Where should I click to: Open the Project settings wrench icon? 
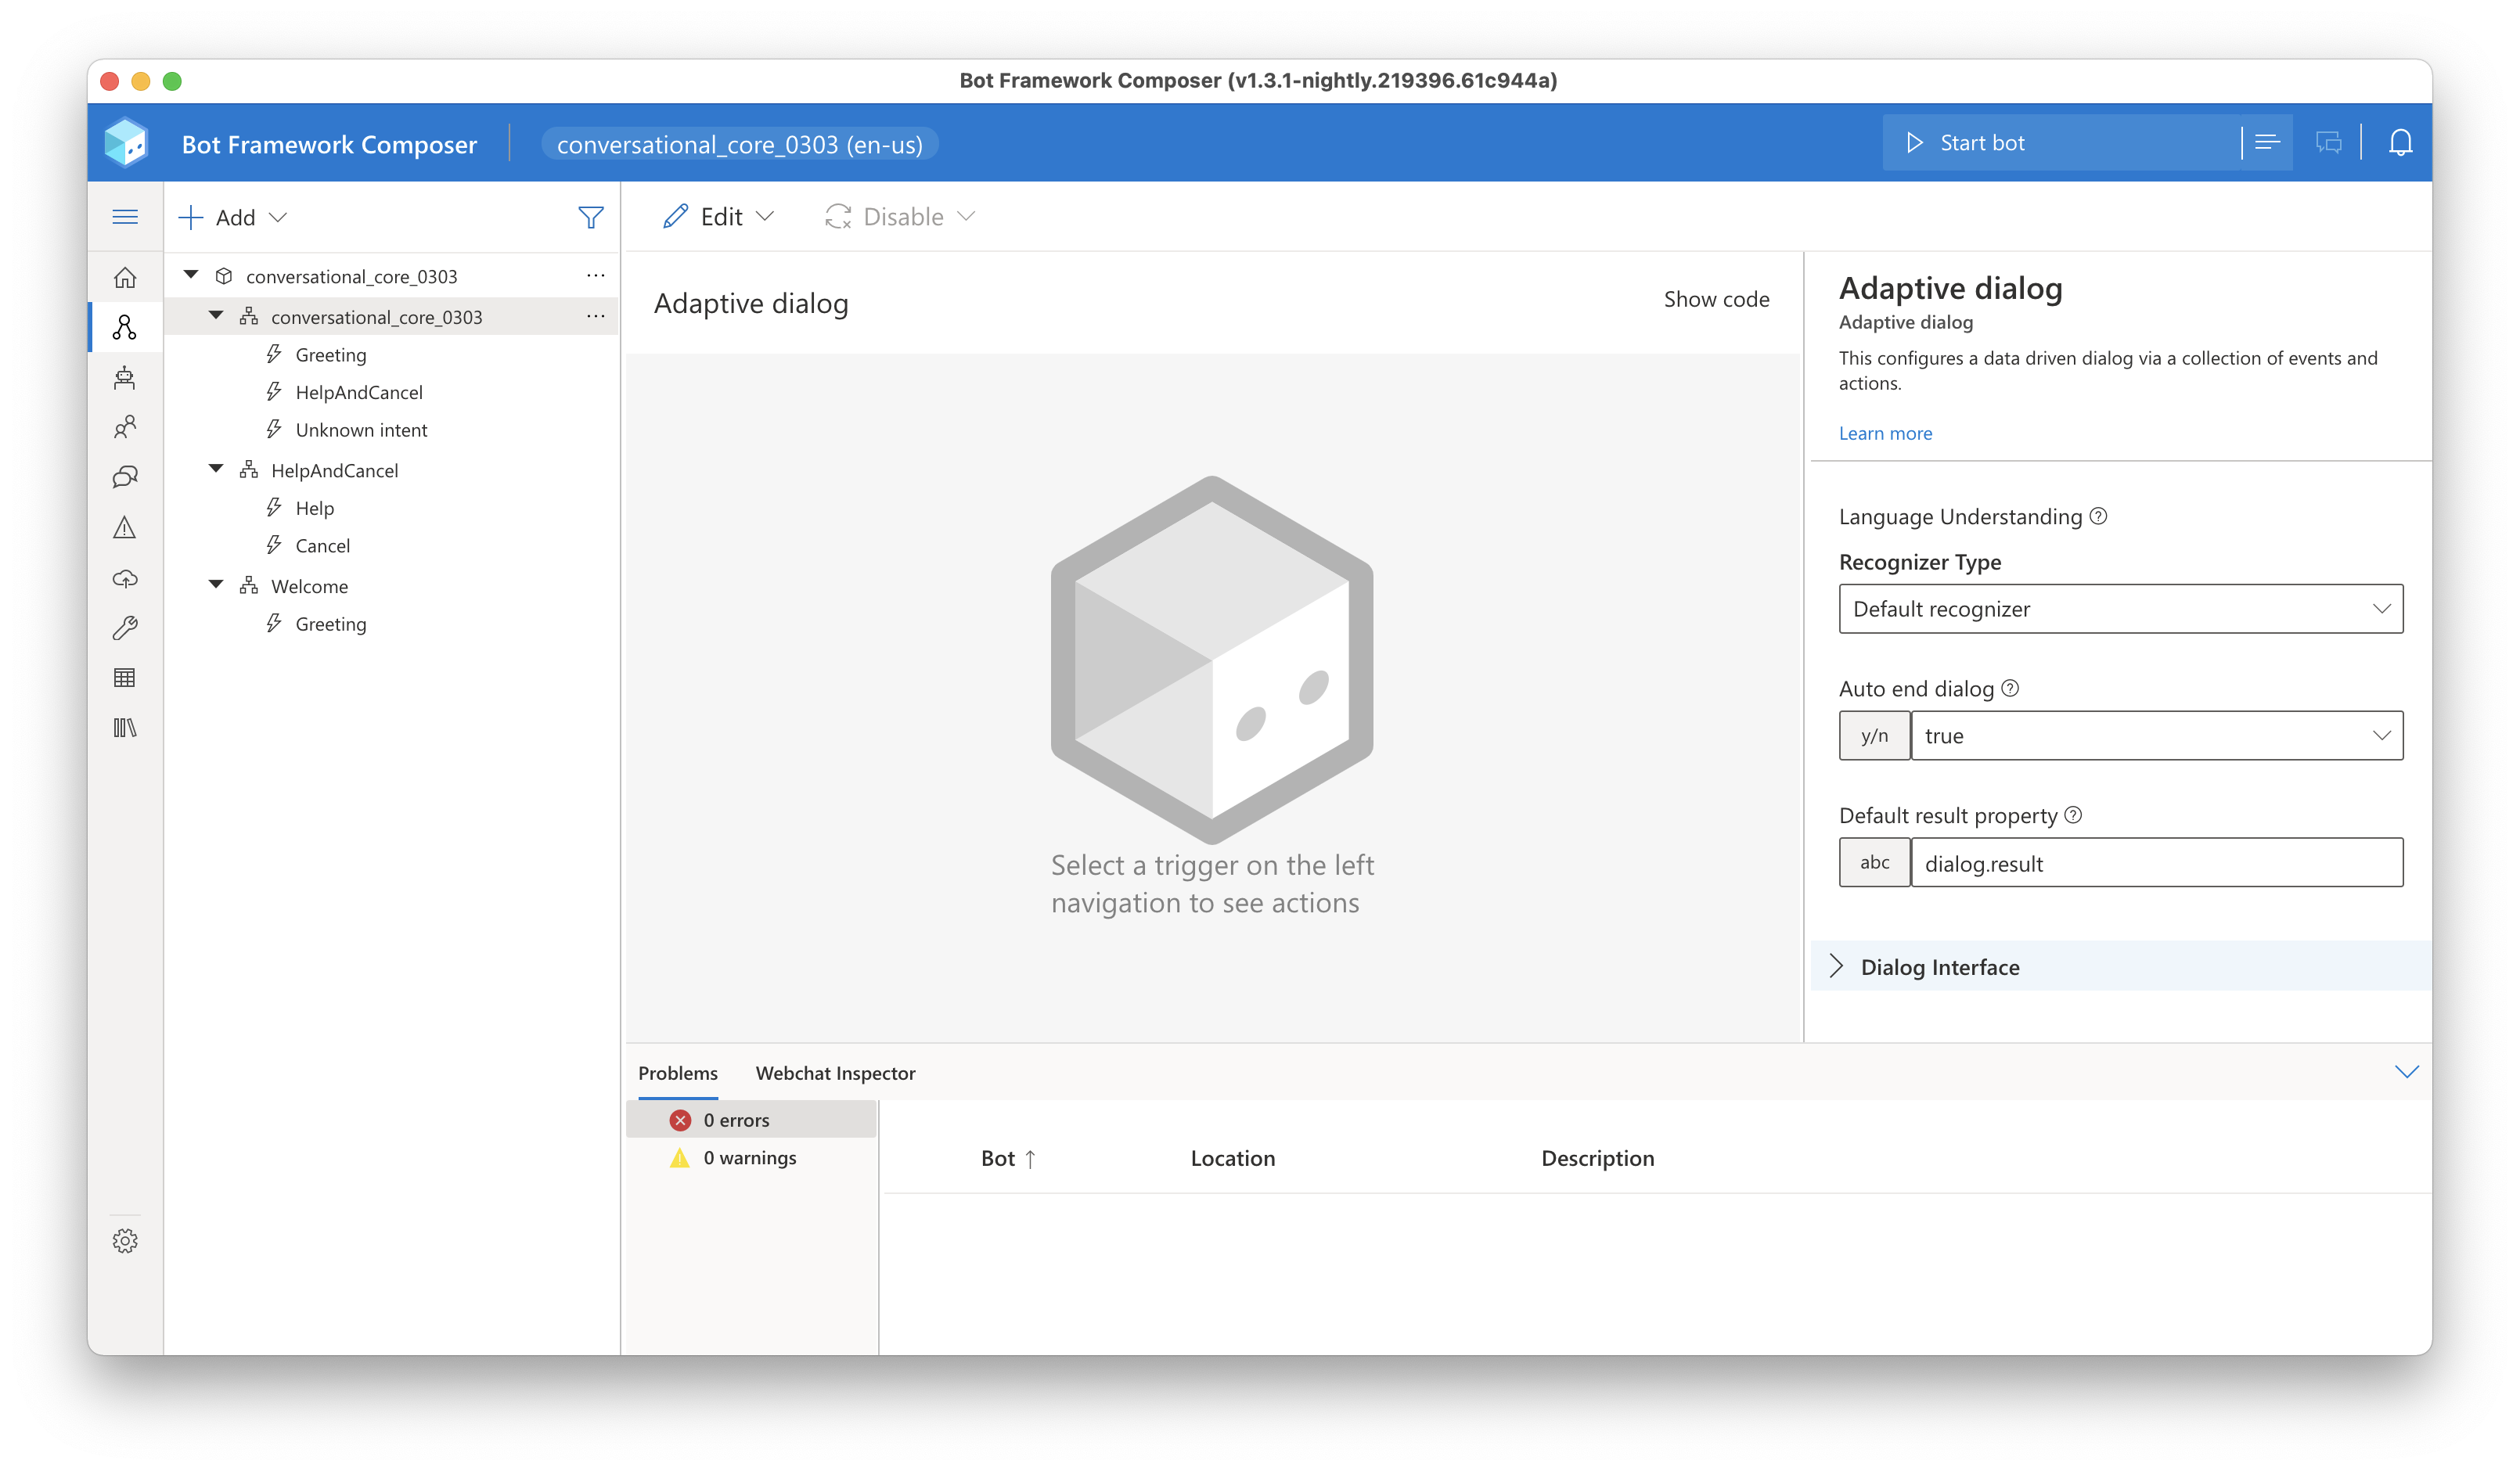(125, 628)
